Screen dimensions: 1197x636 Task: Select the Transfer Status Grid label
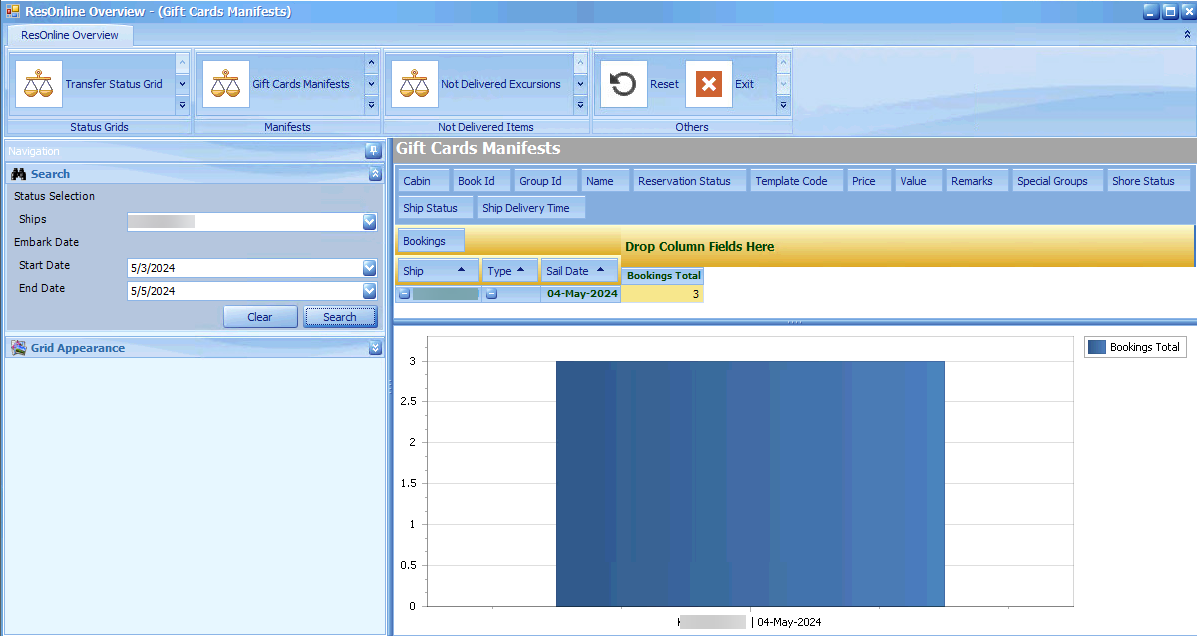114,84
